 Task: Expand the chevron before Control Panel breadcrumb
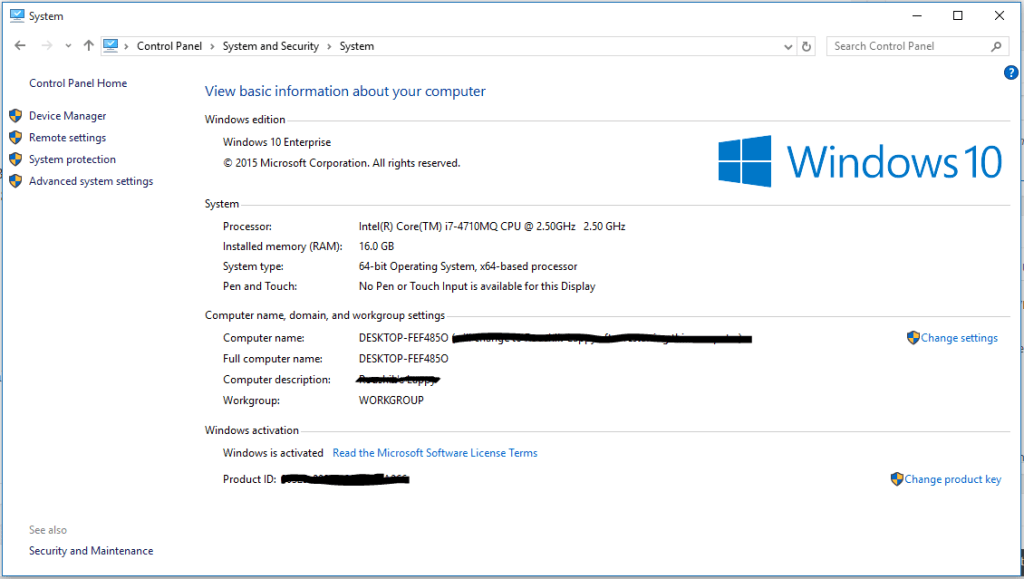pos(126,46)
